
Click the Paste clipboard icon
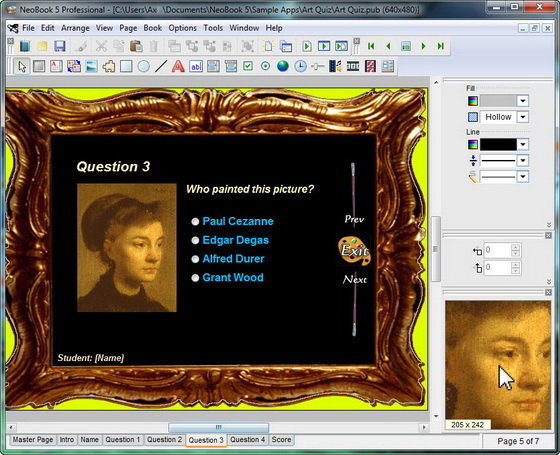pyautogui.click(x=136, y=46)
